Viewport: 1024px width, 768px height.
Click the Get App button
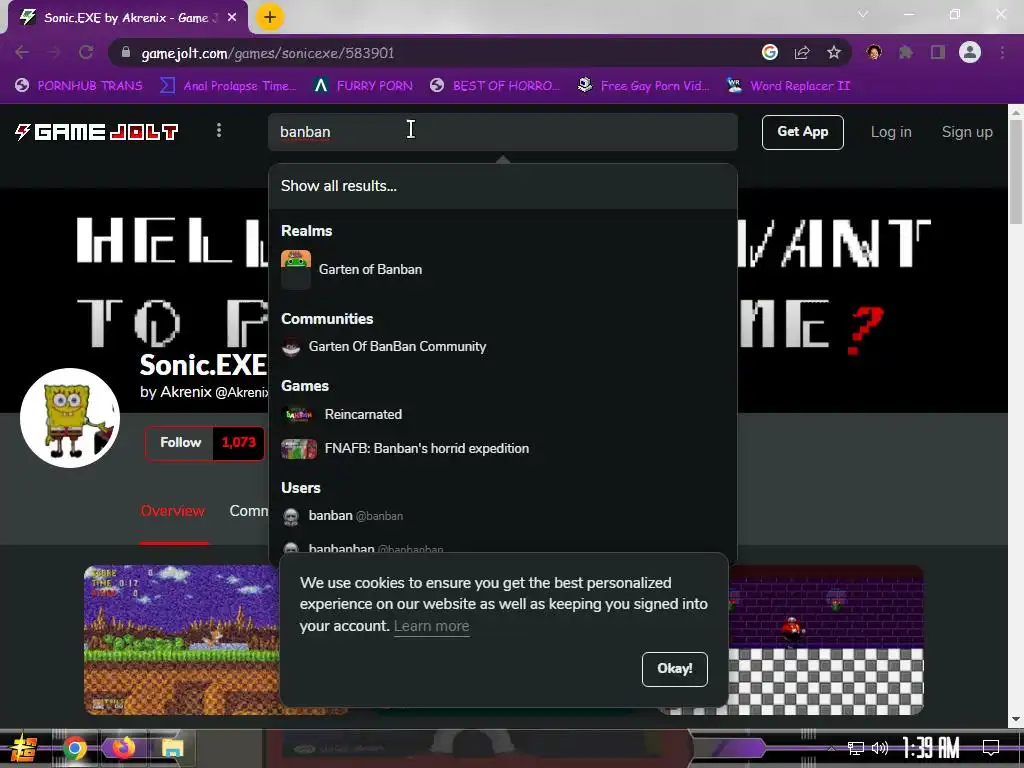(x=803, y=132)
